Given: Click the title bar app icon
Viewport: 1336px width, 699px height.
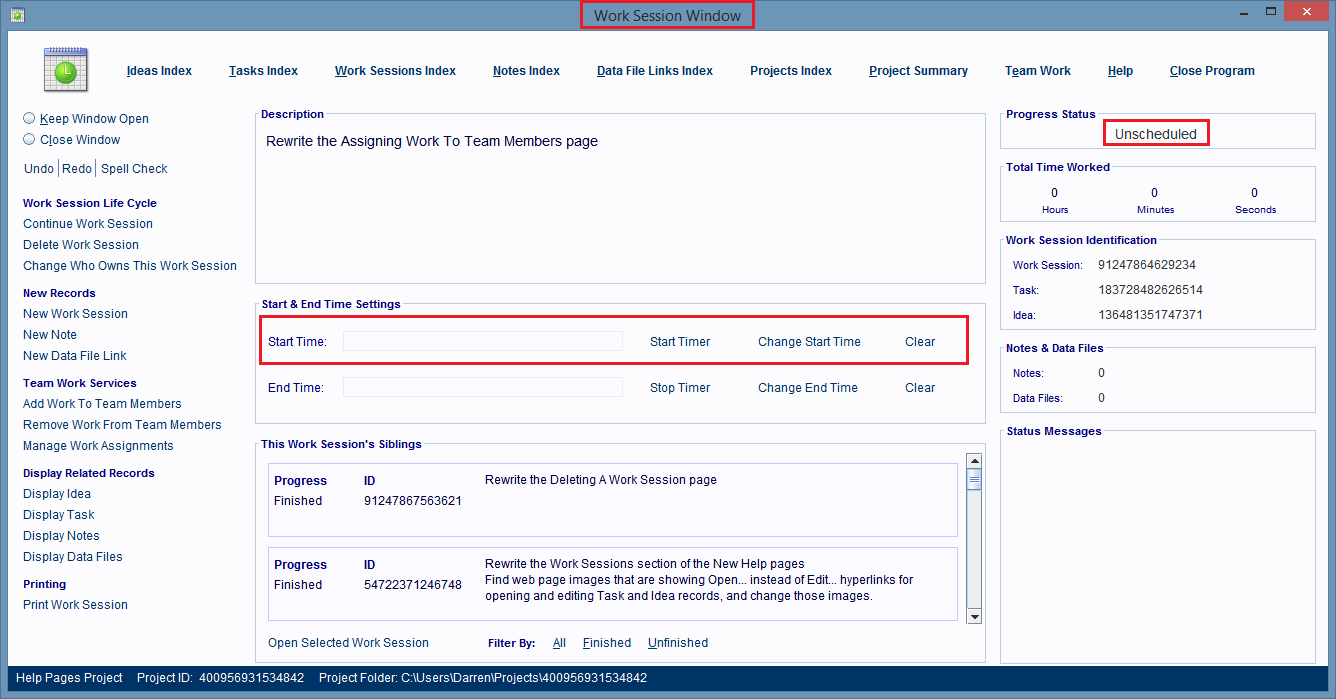Looking at the screenshot, I should (17, 14).
